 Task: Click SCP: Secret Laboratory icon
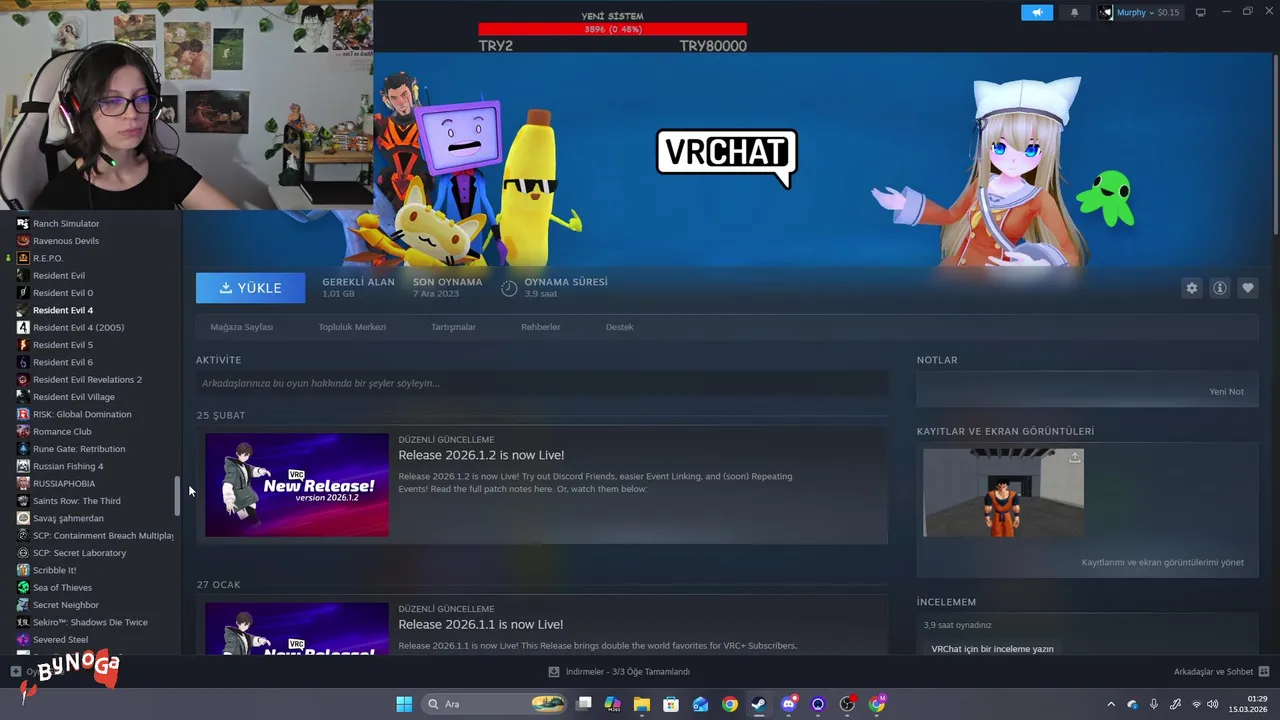pyautogui.click(x=23, y=553)
